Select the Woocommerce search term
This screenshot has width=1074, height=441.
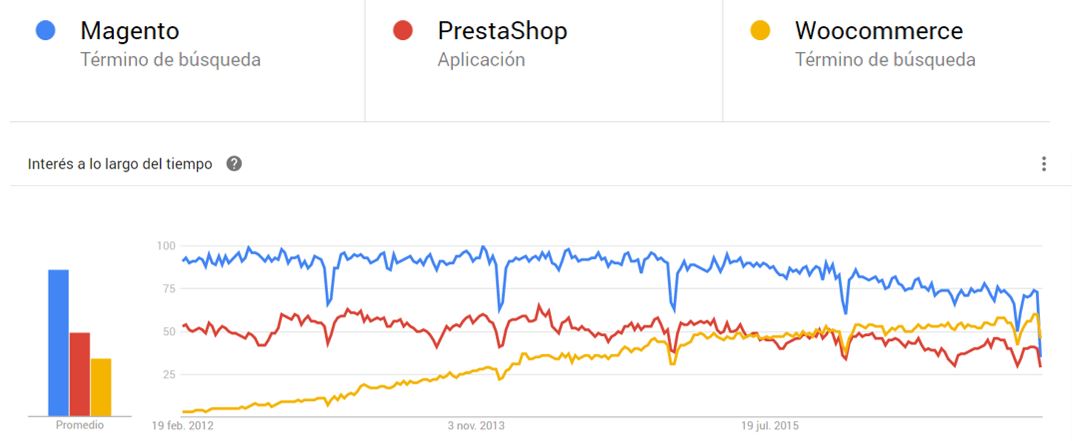click(879, 31)
